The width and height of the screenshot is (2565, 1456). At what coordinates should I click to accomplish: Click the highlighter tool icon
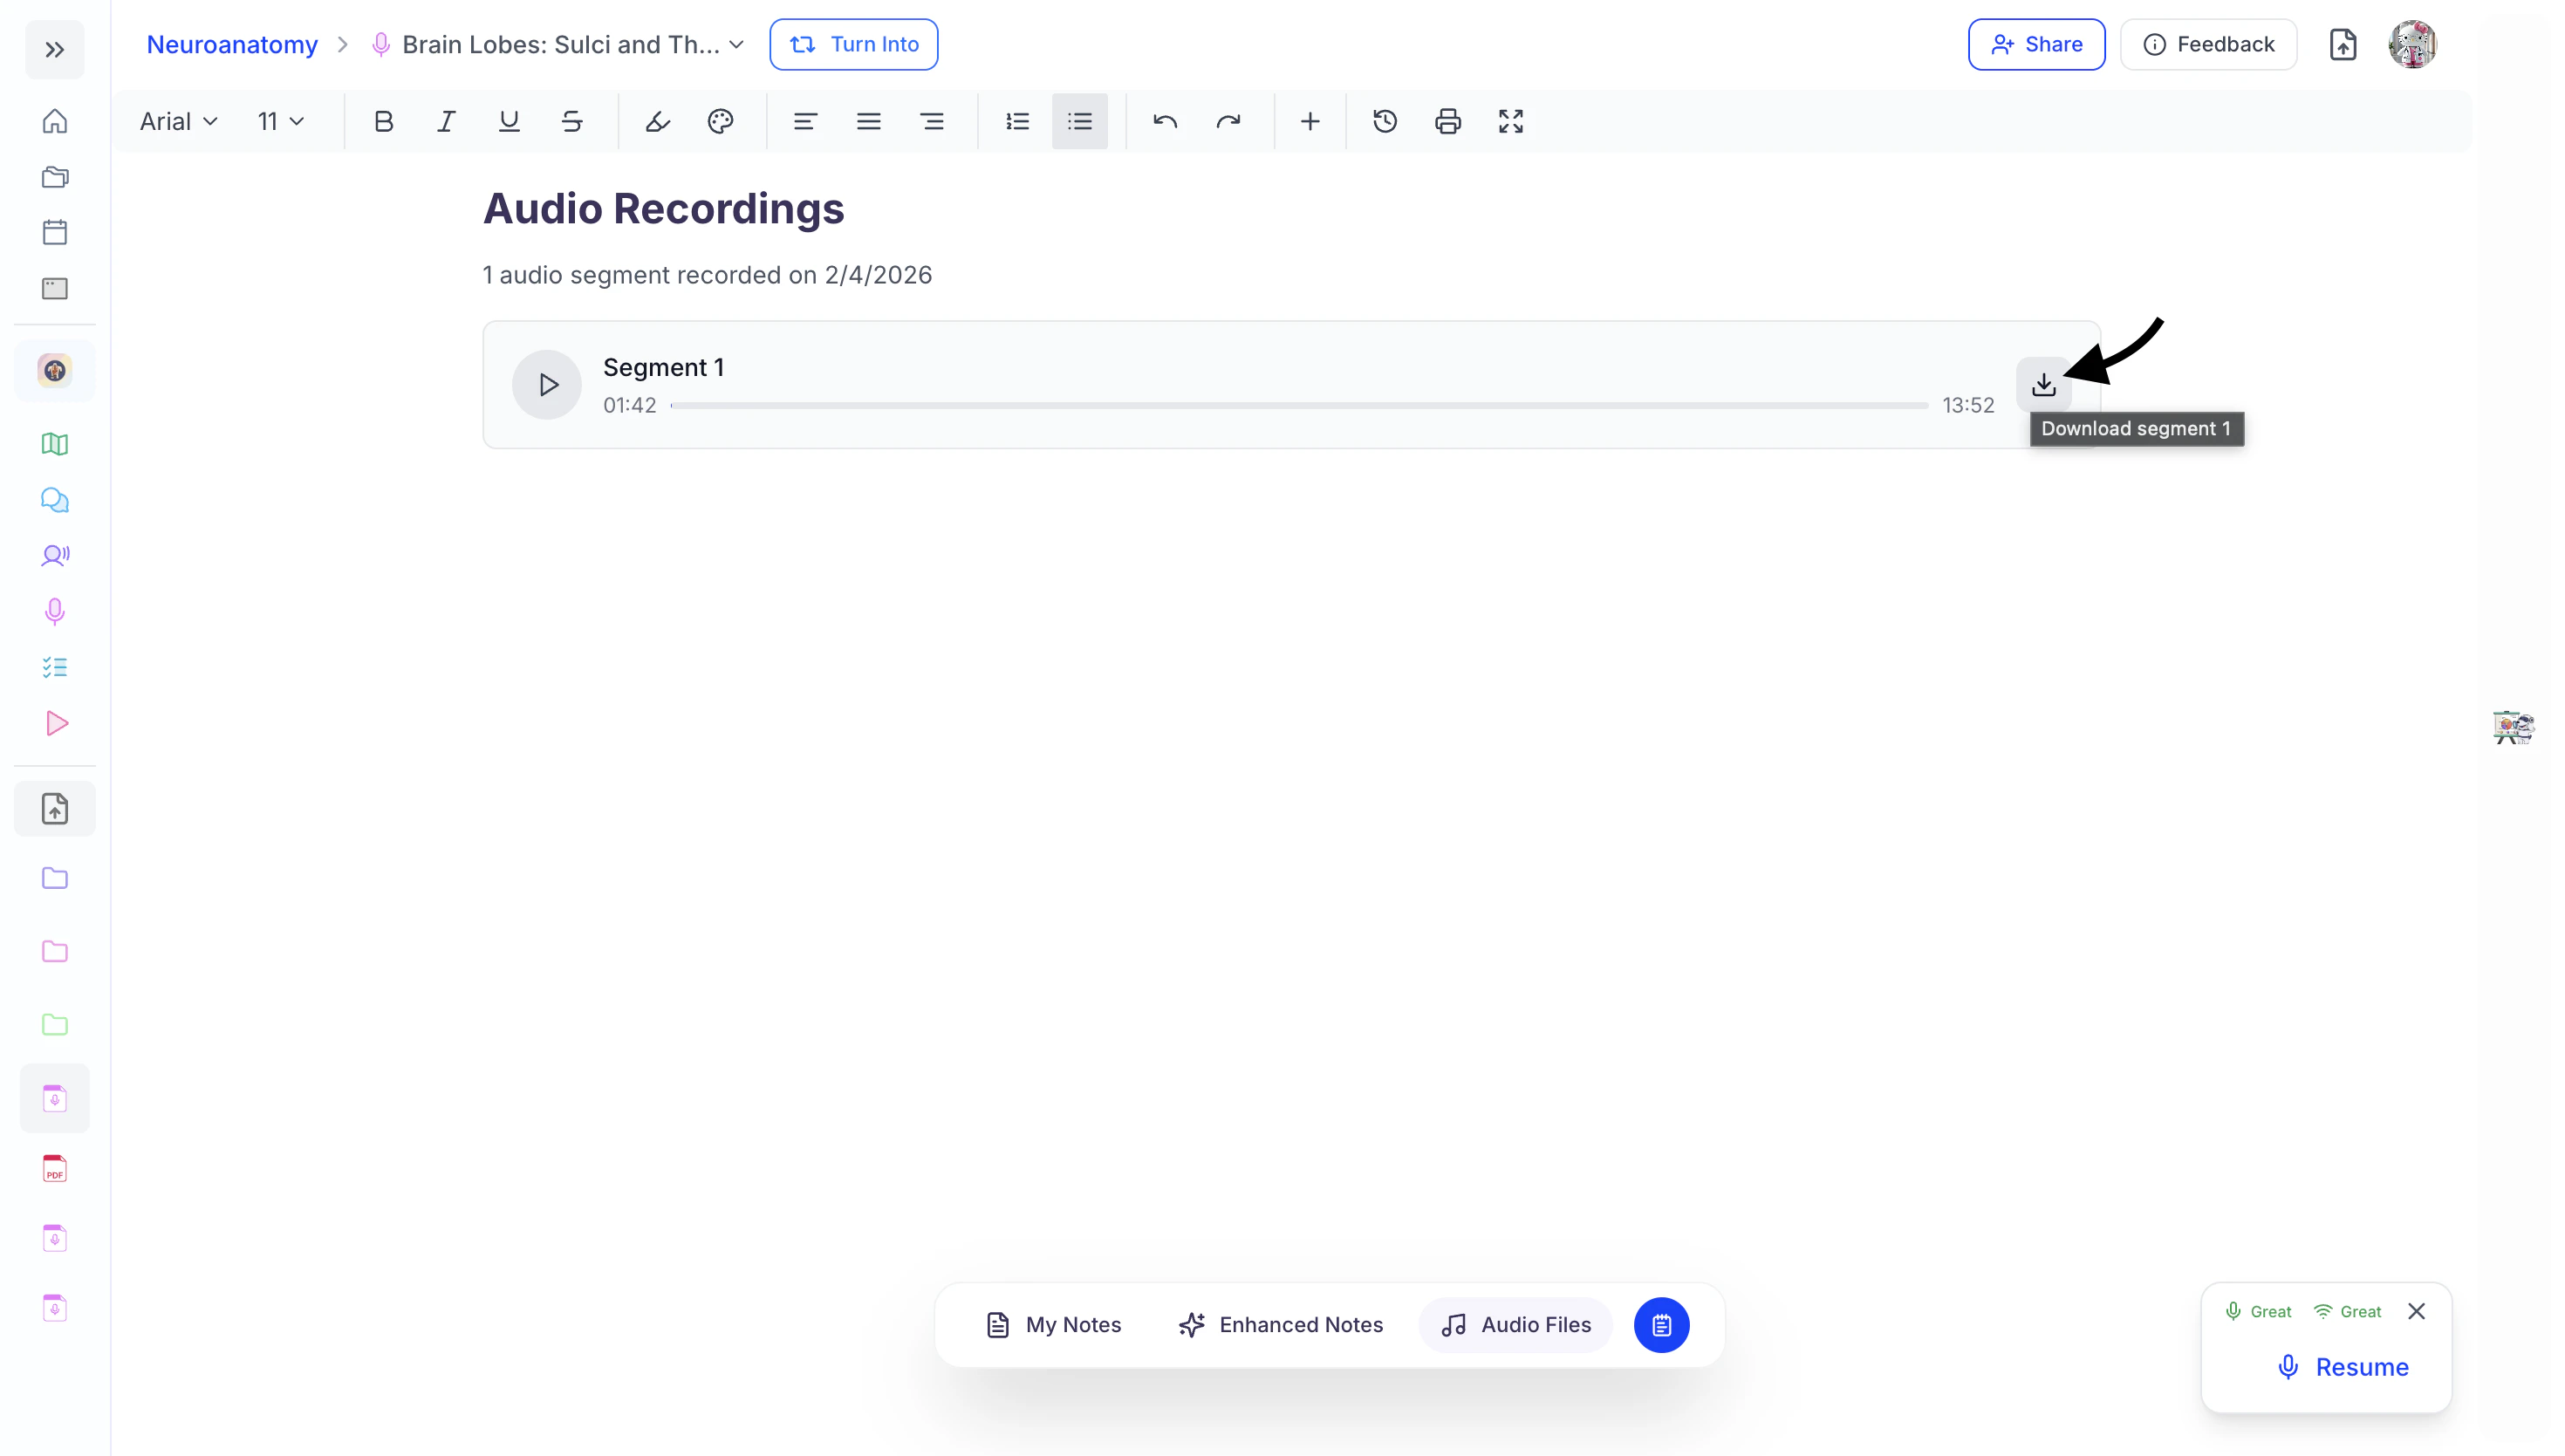click(657, 121)
